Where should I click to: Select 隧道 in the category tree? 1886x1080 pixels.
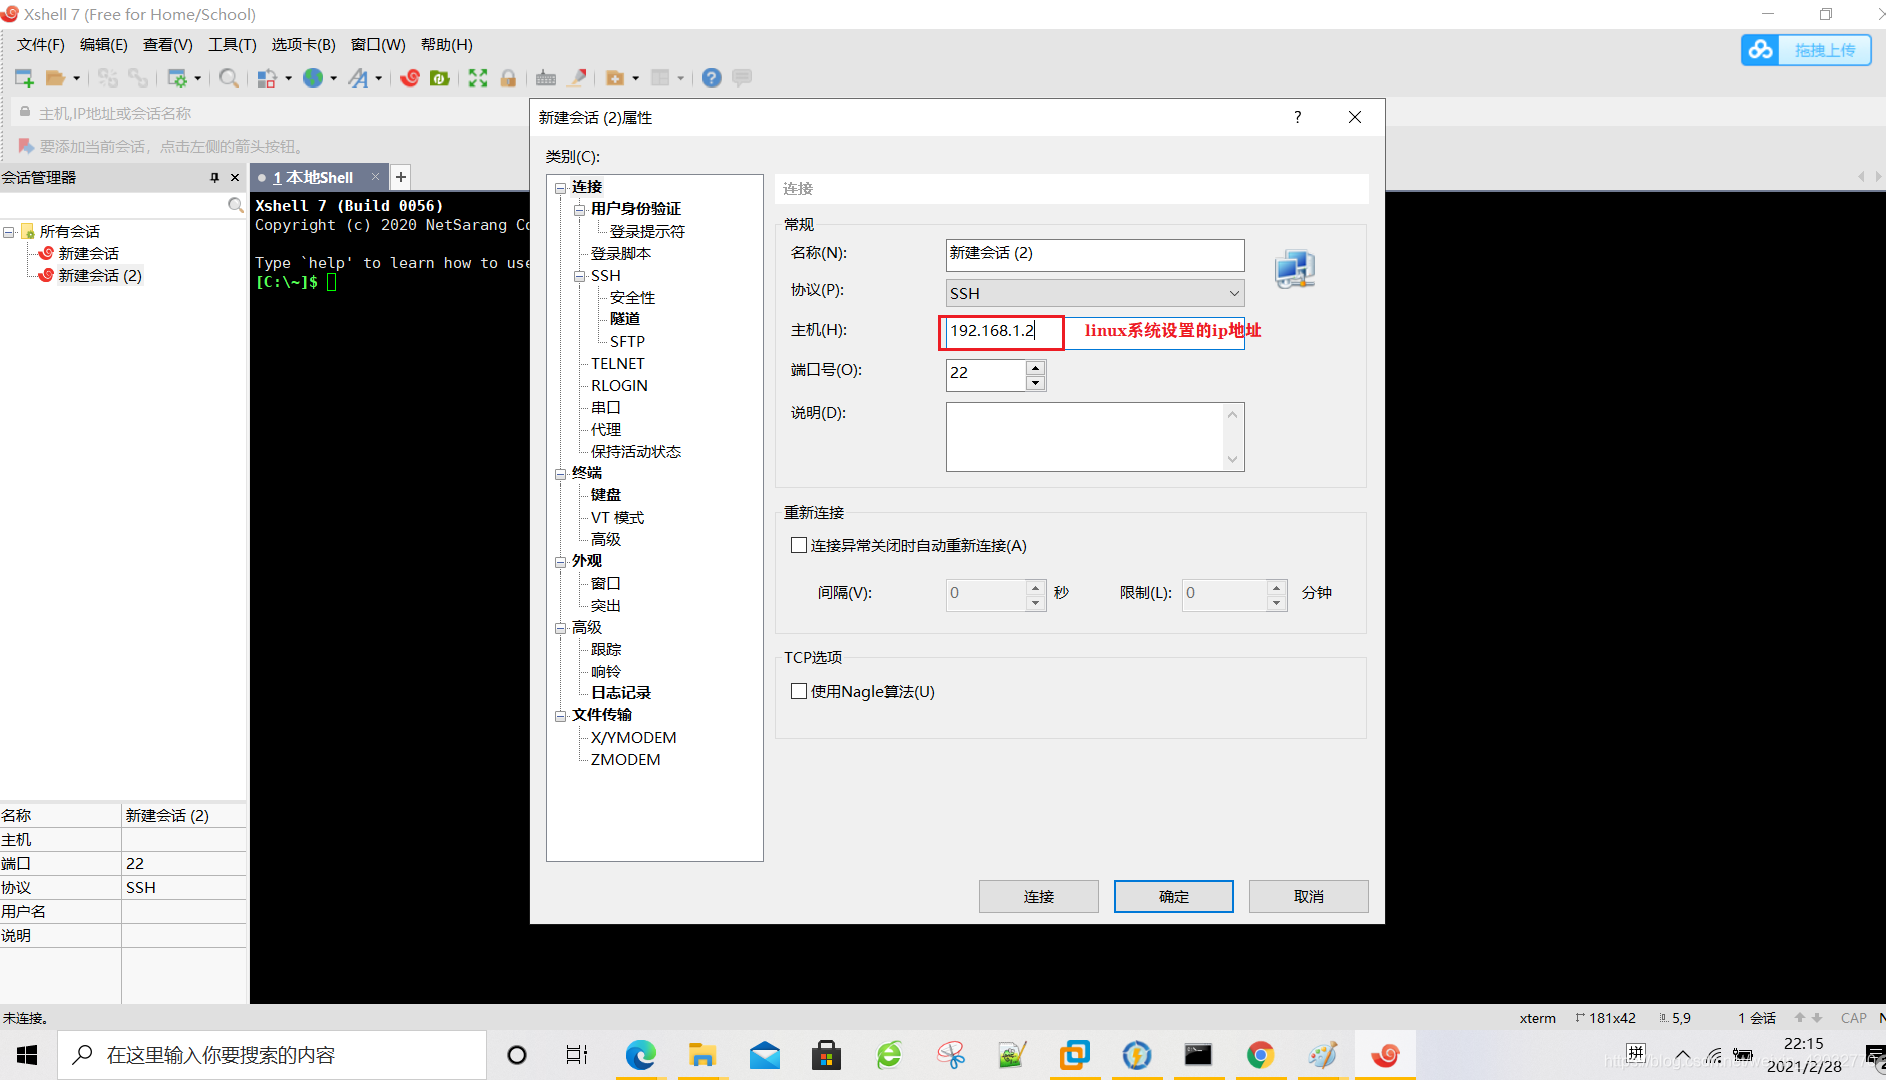[625, 319]
